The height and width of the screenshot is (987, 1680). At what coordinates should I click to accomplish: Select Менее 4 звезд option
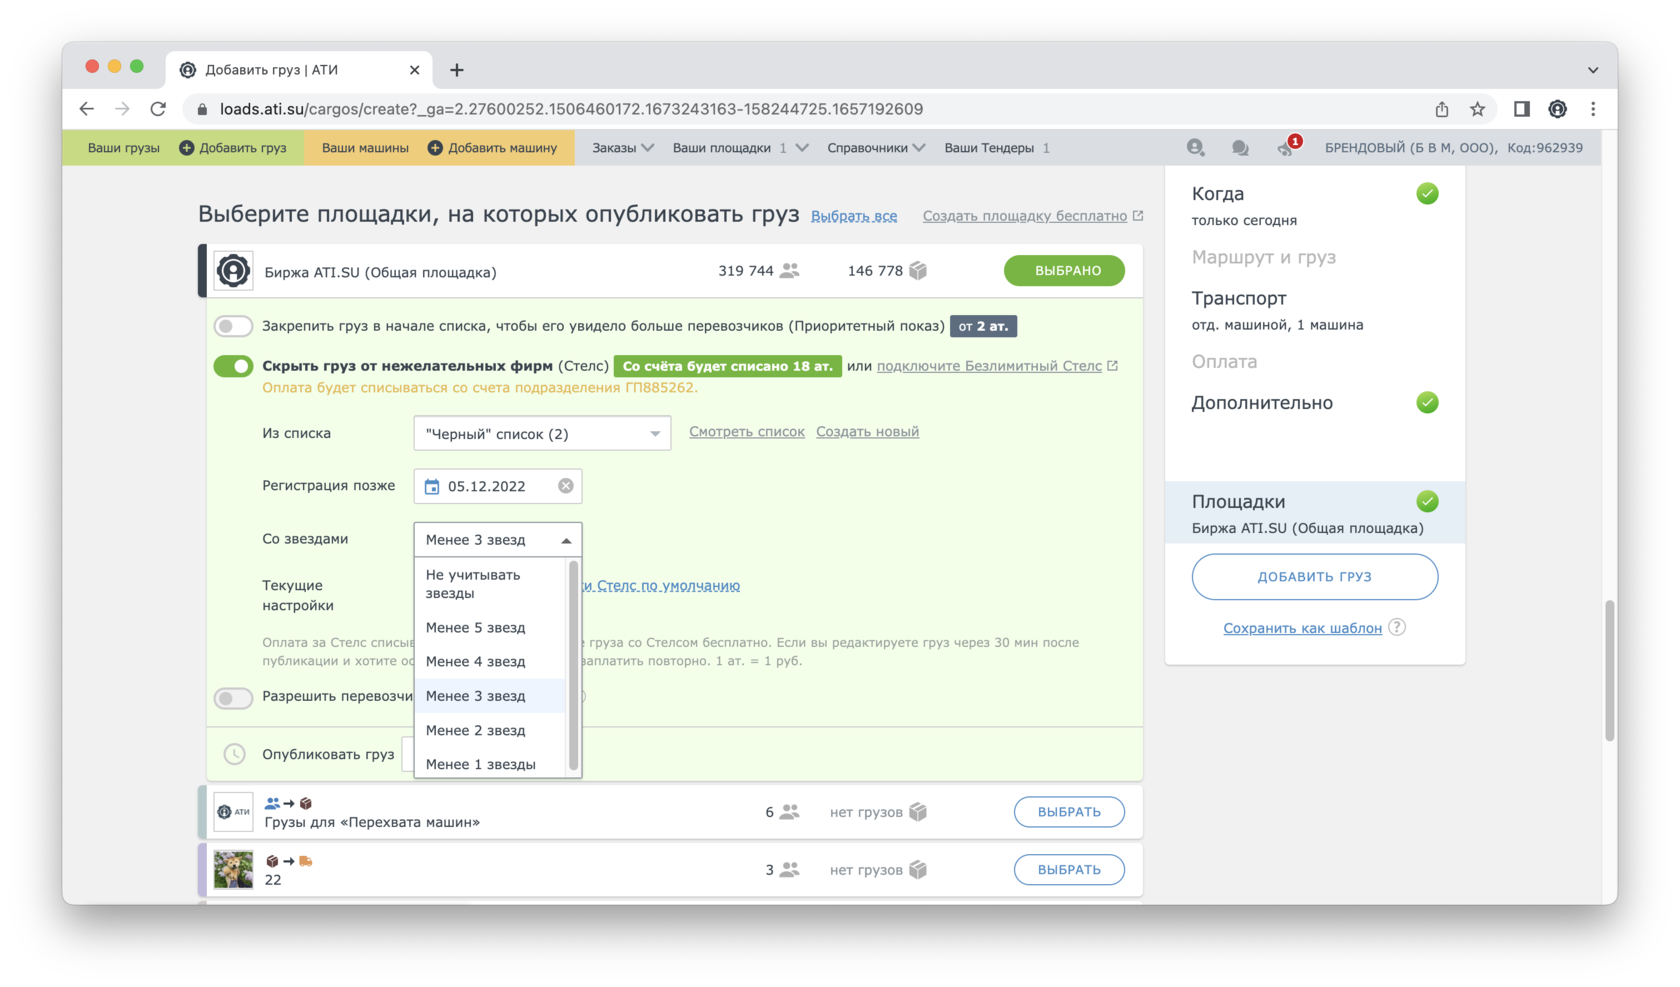tap(490, 662)
